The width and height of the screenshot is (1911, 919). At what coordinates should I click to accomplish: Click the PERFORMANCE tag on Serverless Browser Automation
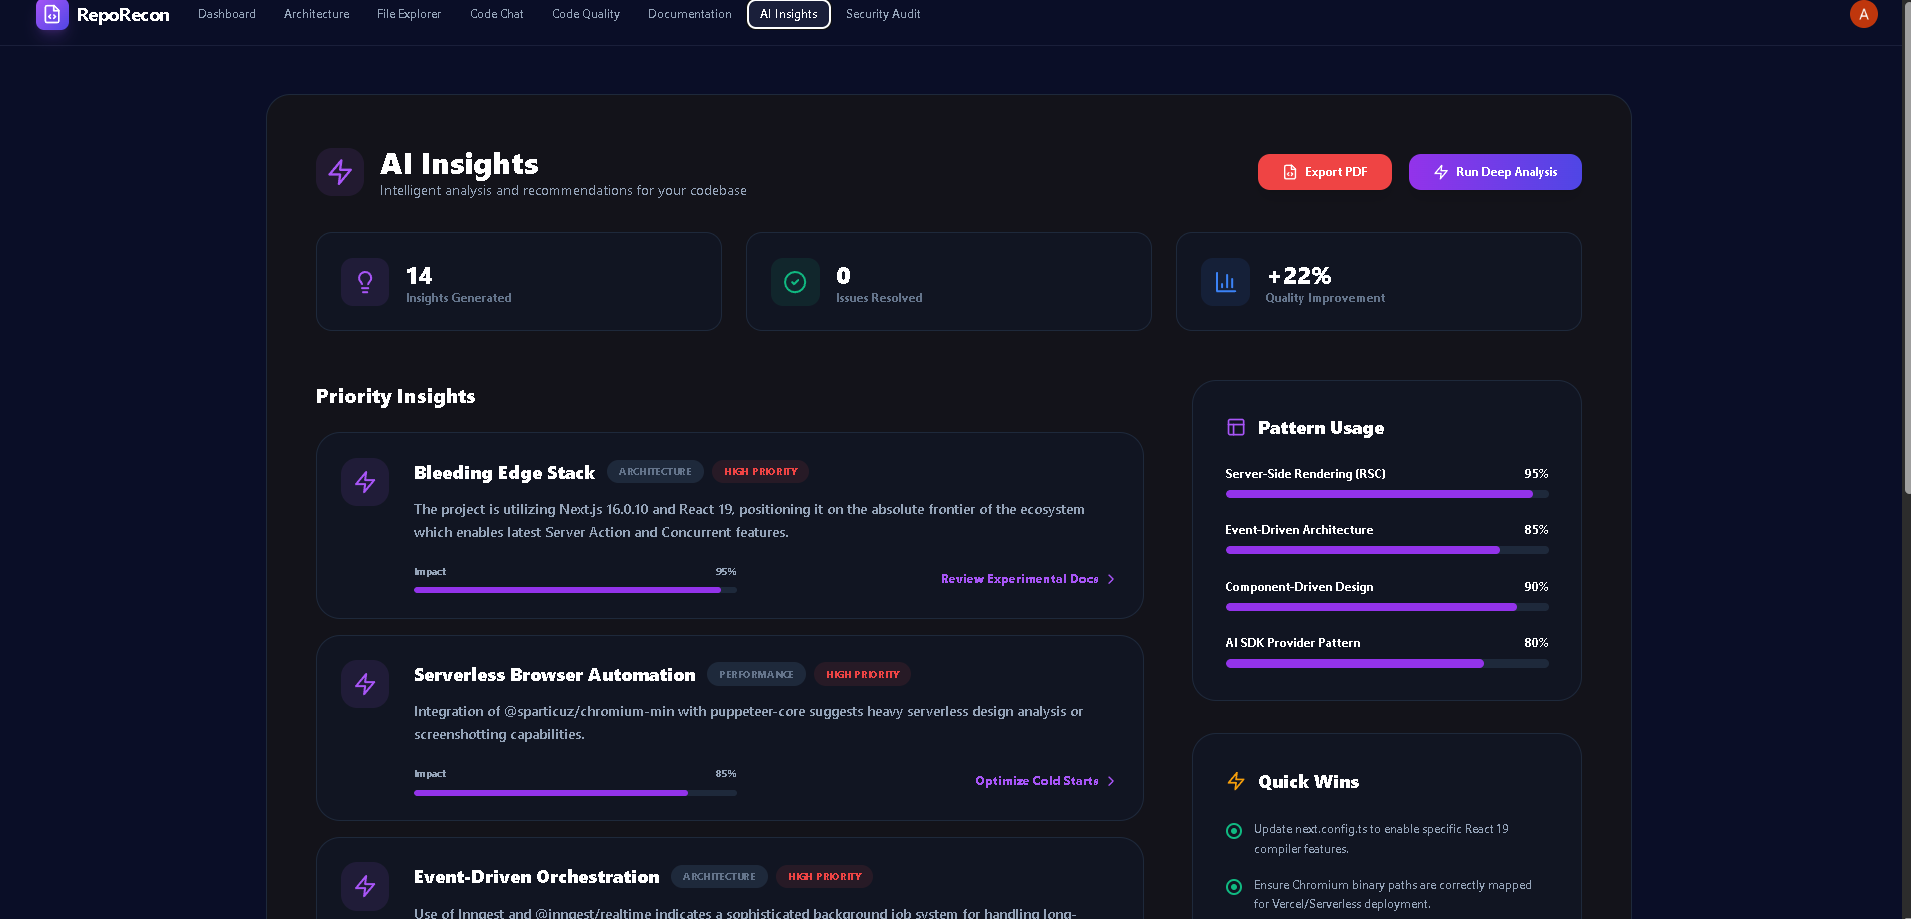(x=756, y=674)
